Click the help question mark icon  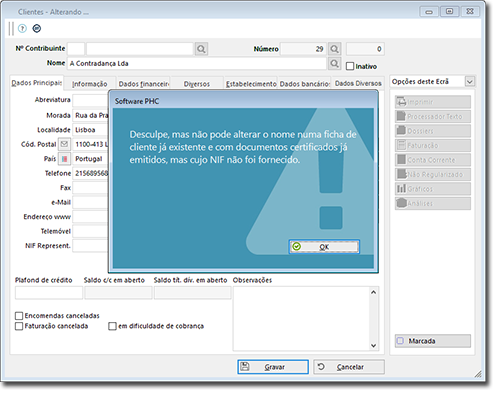point(22,29)
